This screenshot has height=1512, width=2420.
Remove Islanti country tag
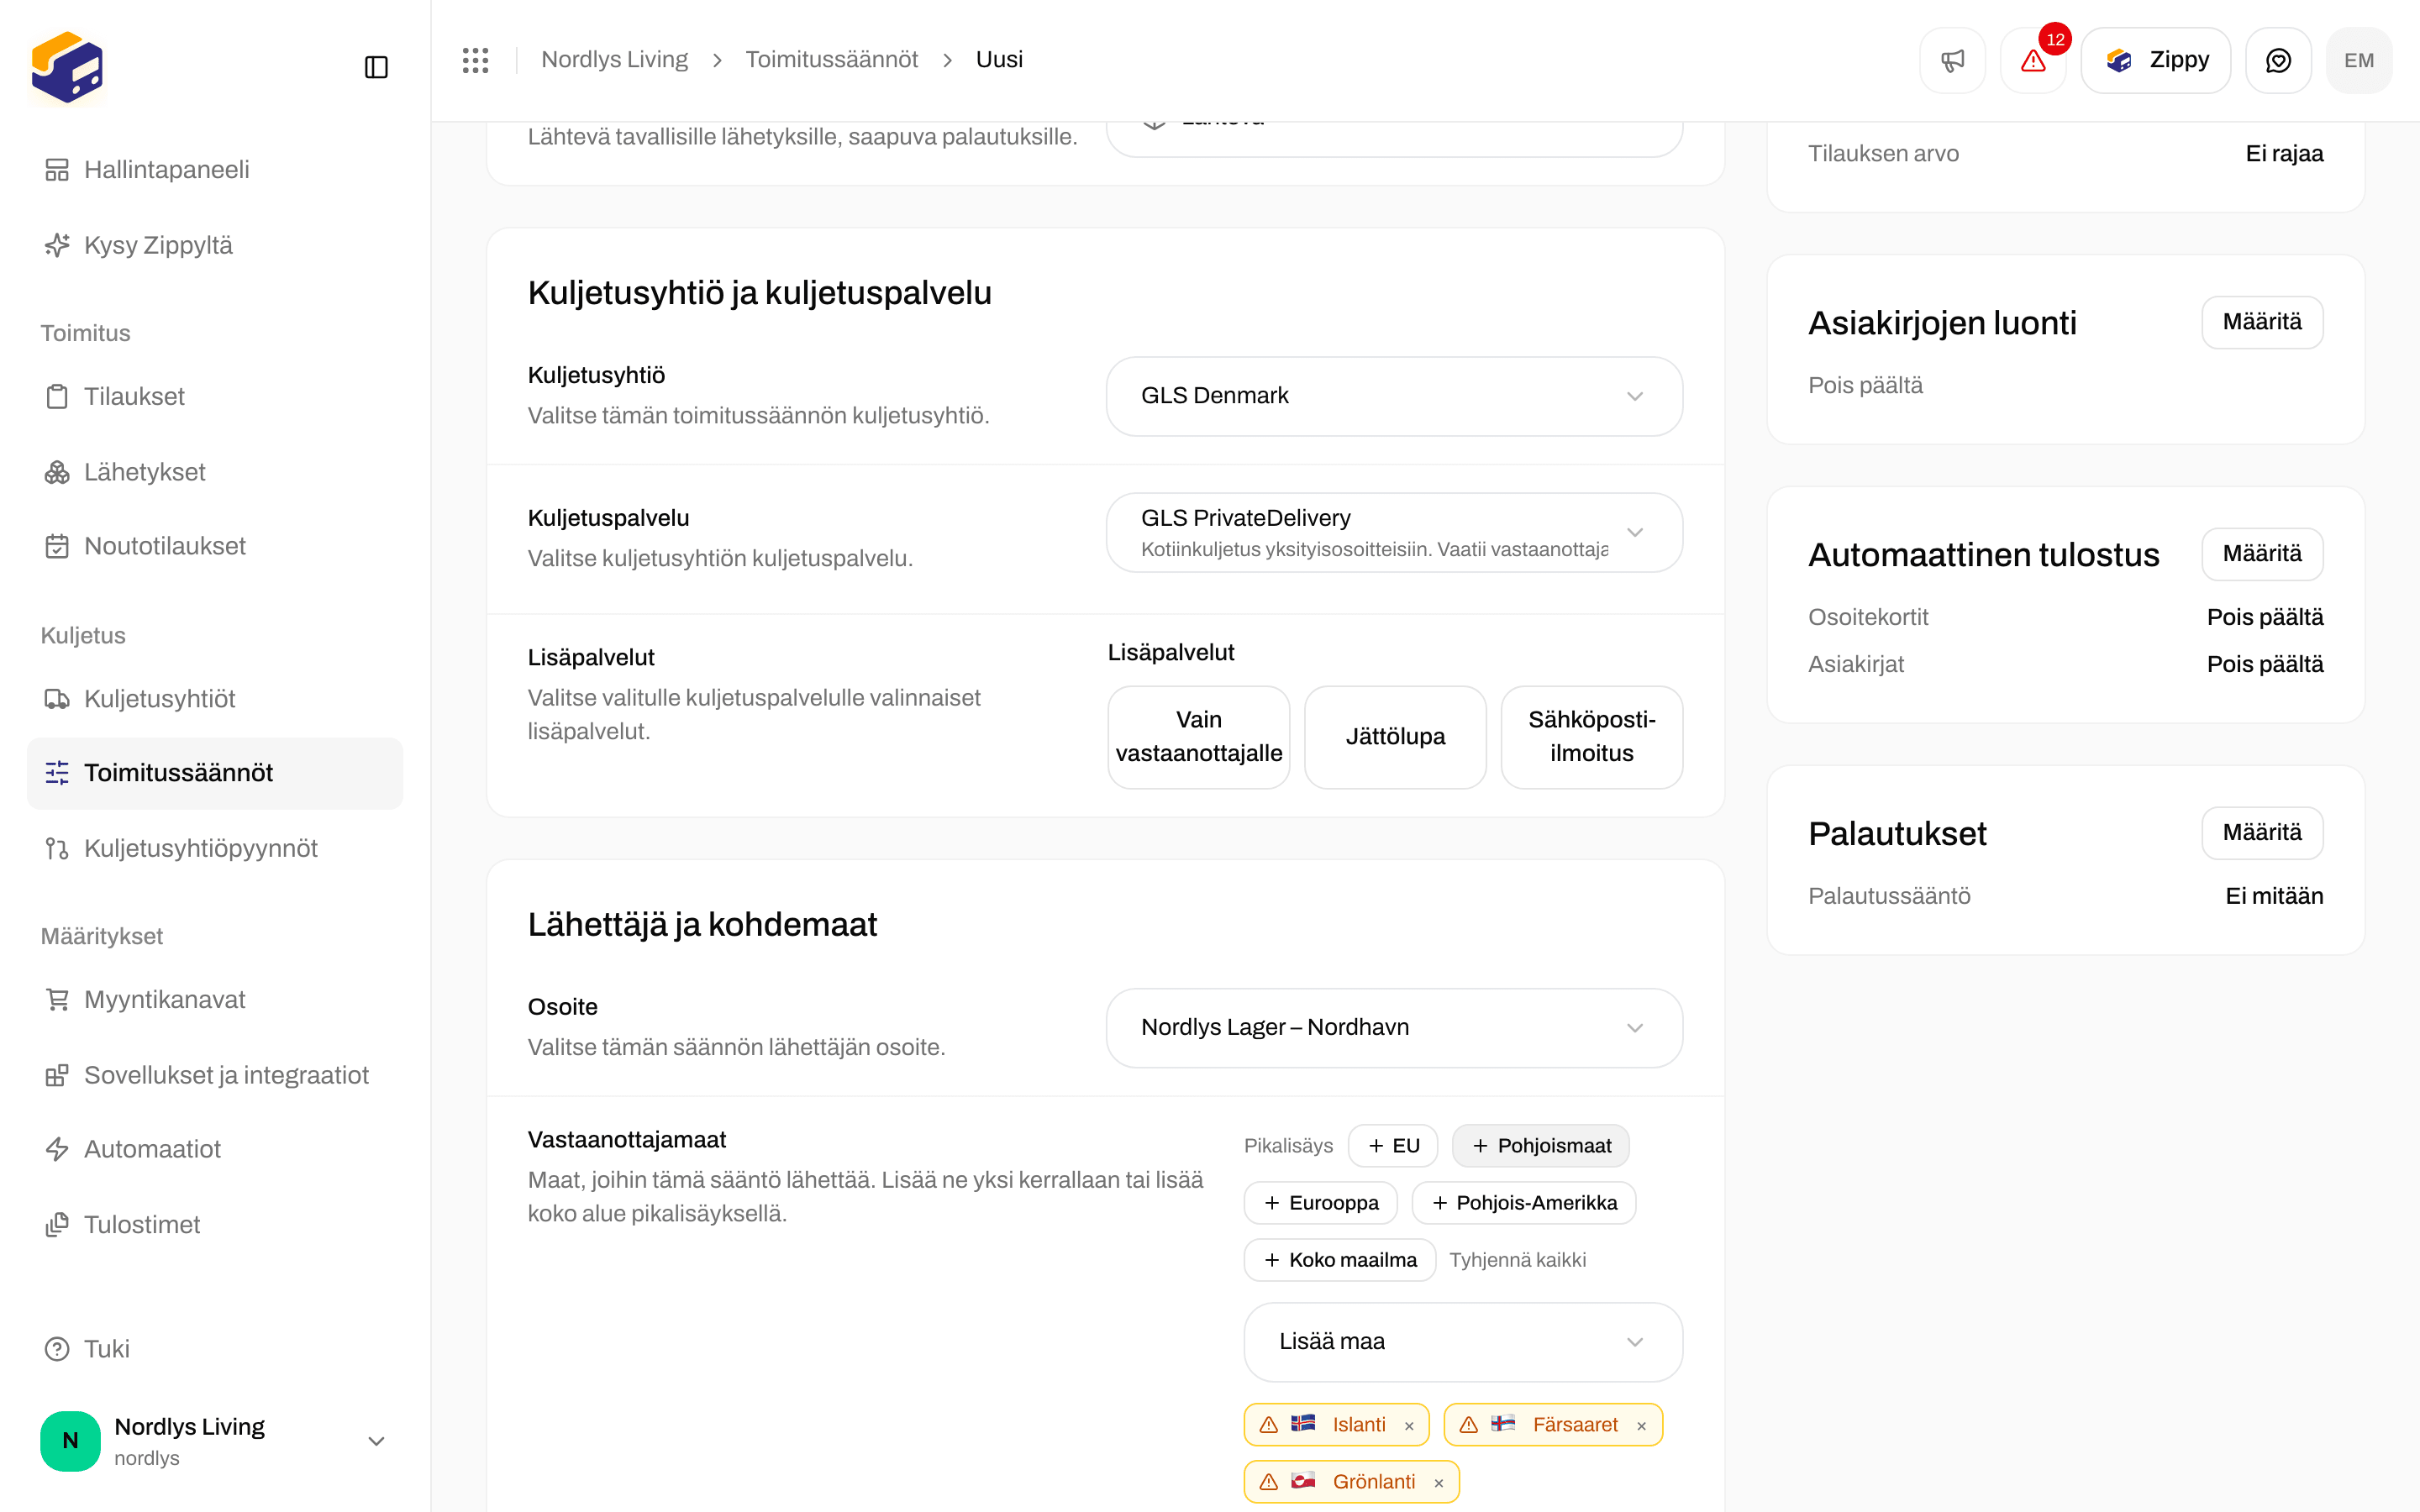point(1409,1426)
